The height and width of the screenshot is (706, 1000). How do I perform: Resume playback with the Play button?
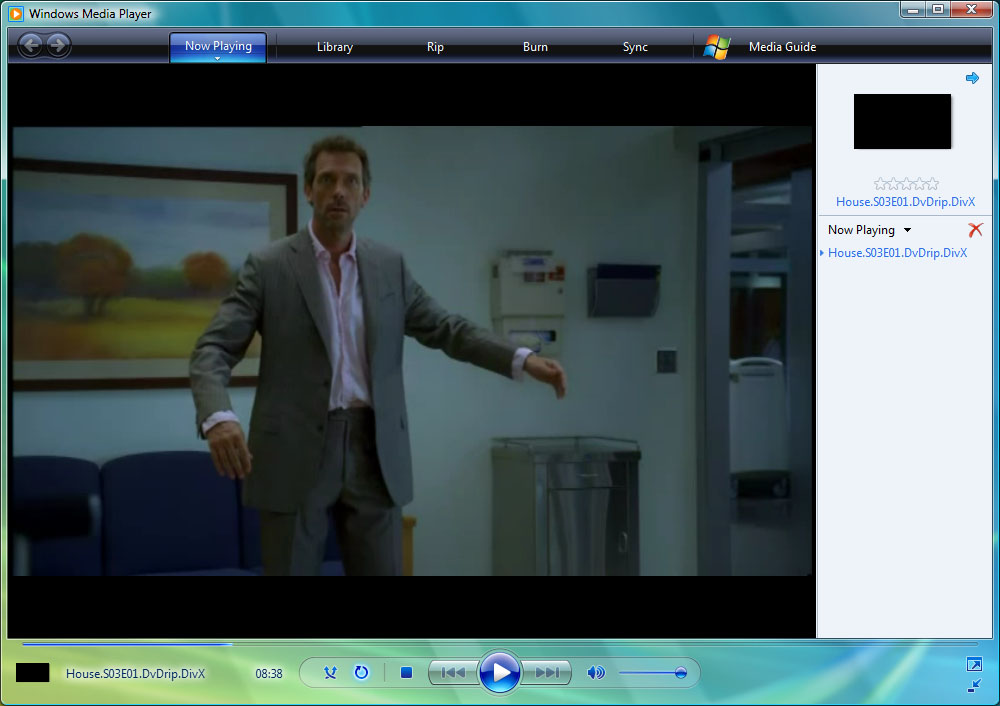tap(499, 672)
